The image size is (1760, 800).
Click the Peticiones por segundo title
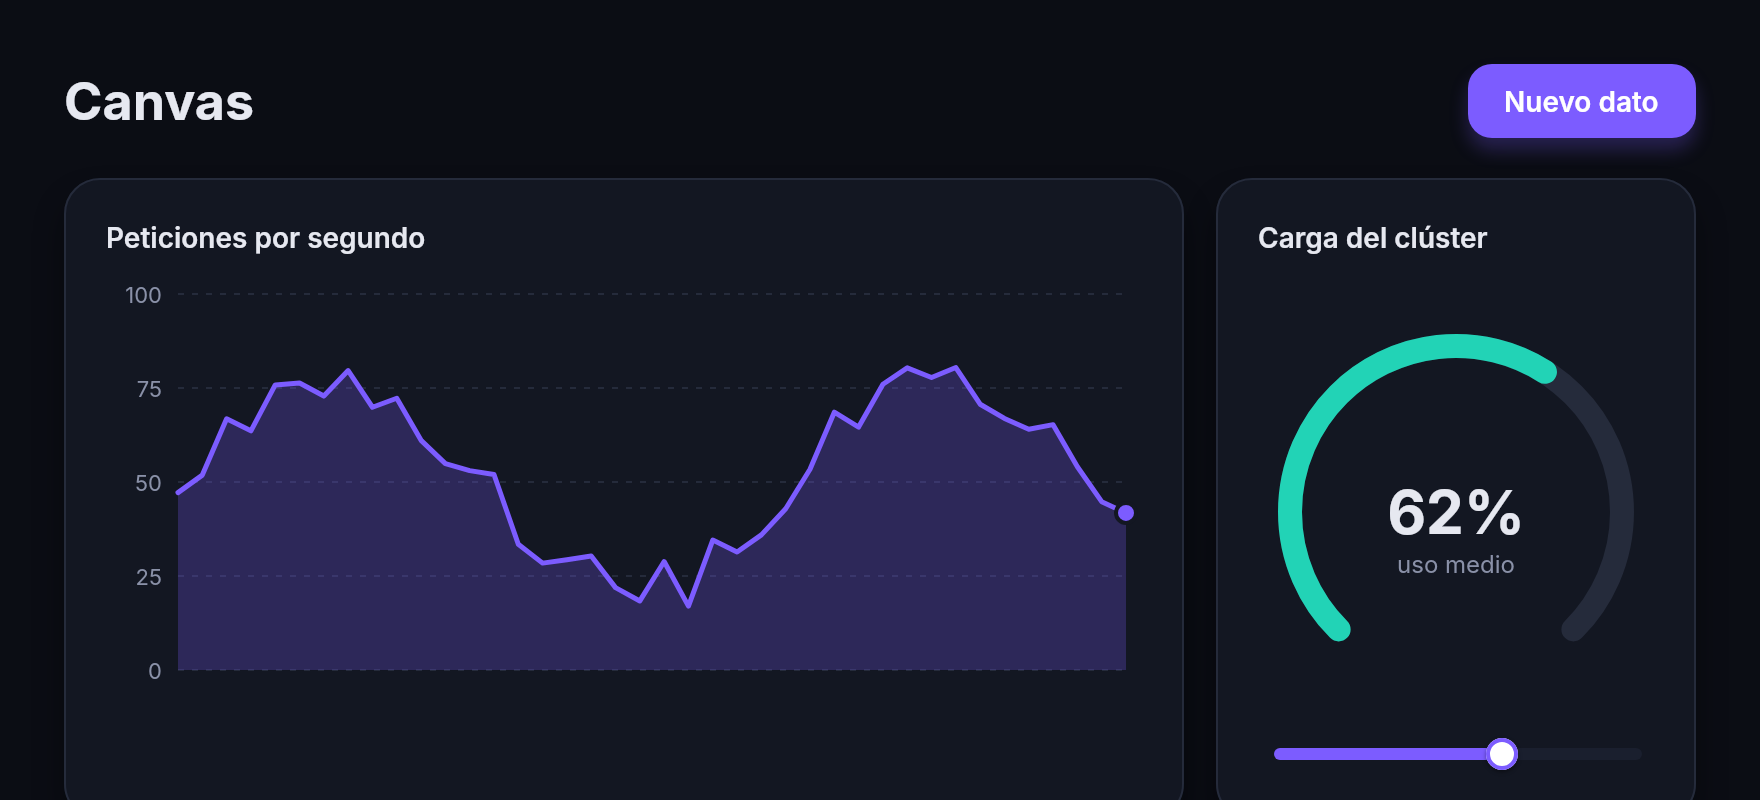tap(265, 238)
